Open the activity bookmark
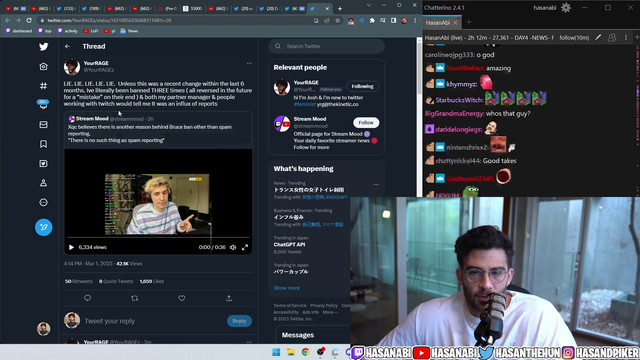The width and height of the screenshot is (640, 360). [x=67, y=31]
